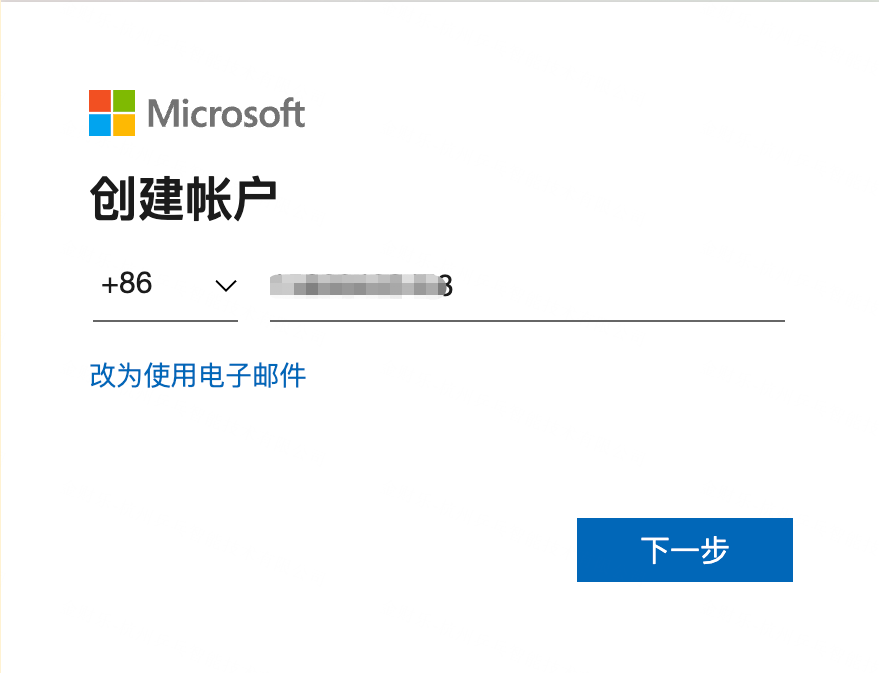
Task: Select the 创建帐户 heading text
Action: pos(183,198)
